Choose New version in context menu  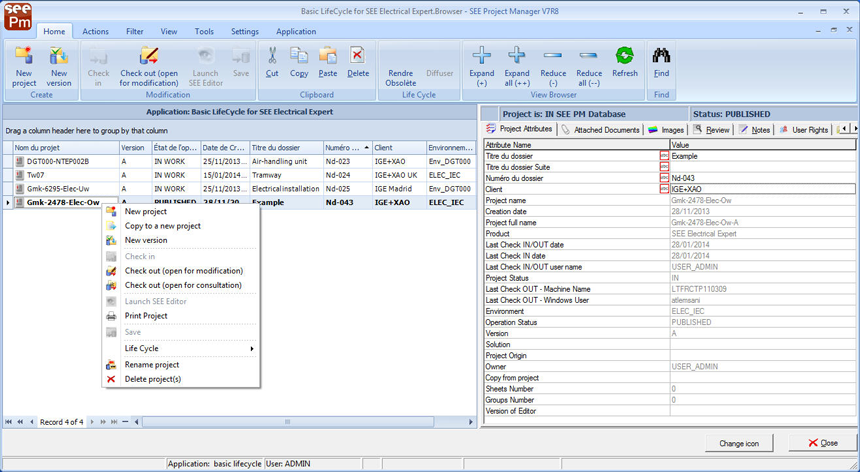(146, 240)
